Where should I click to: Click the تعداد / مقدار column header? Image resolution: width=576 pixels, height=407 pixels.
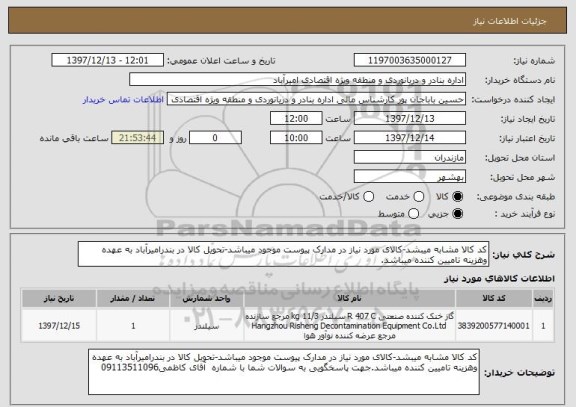133,298
